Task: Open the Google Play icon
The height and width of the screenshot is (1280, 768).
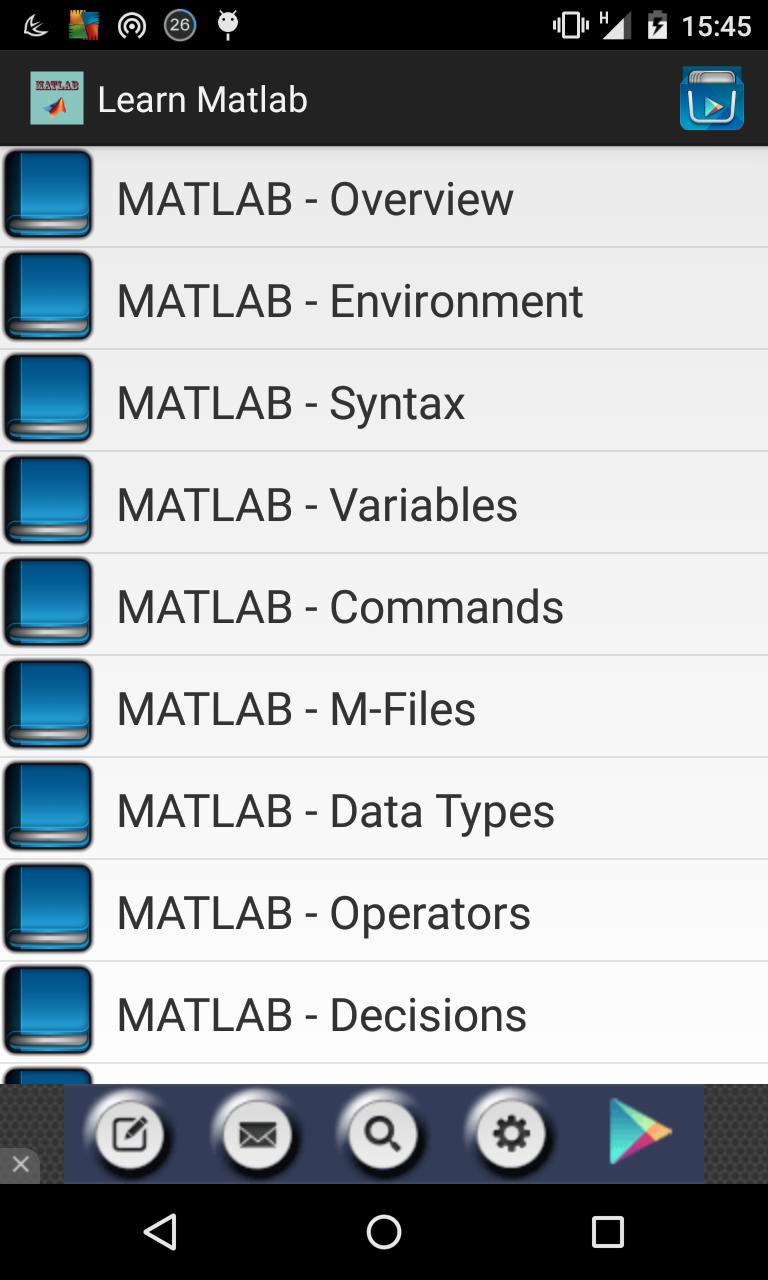Action: pos(640,1133)
